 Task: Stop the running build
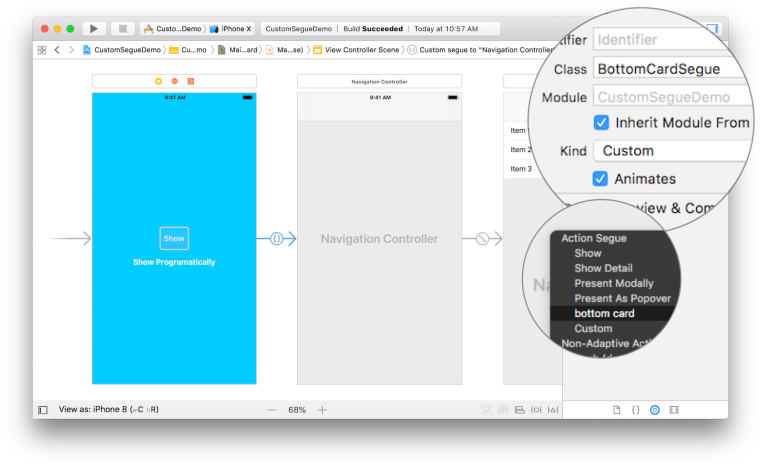coord(123,29)
